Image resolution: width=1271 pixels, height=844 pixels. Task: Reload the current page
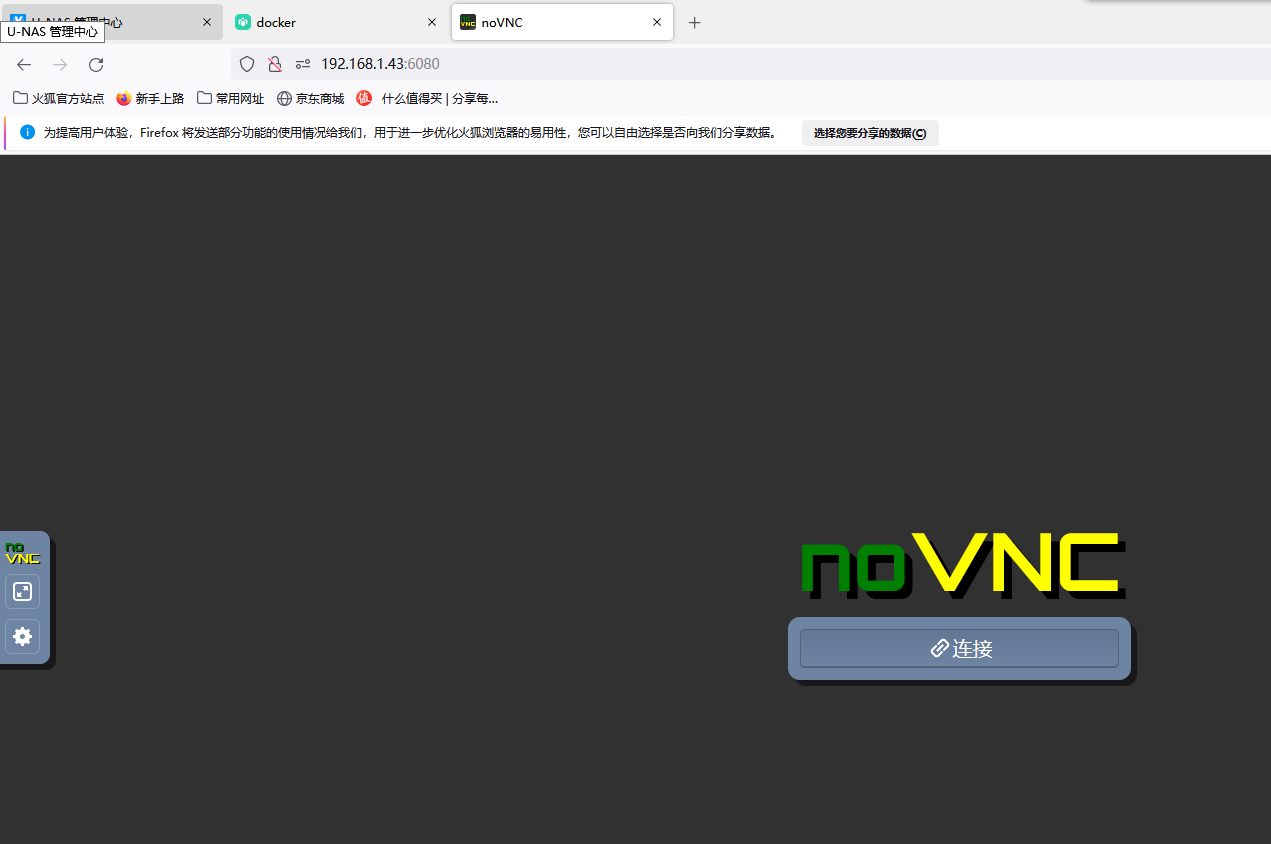coord(95,64)
